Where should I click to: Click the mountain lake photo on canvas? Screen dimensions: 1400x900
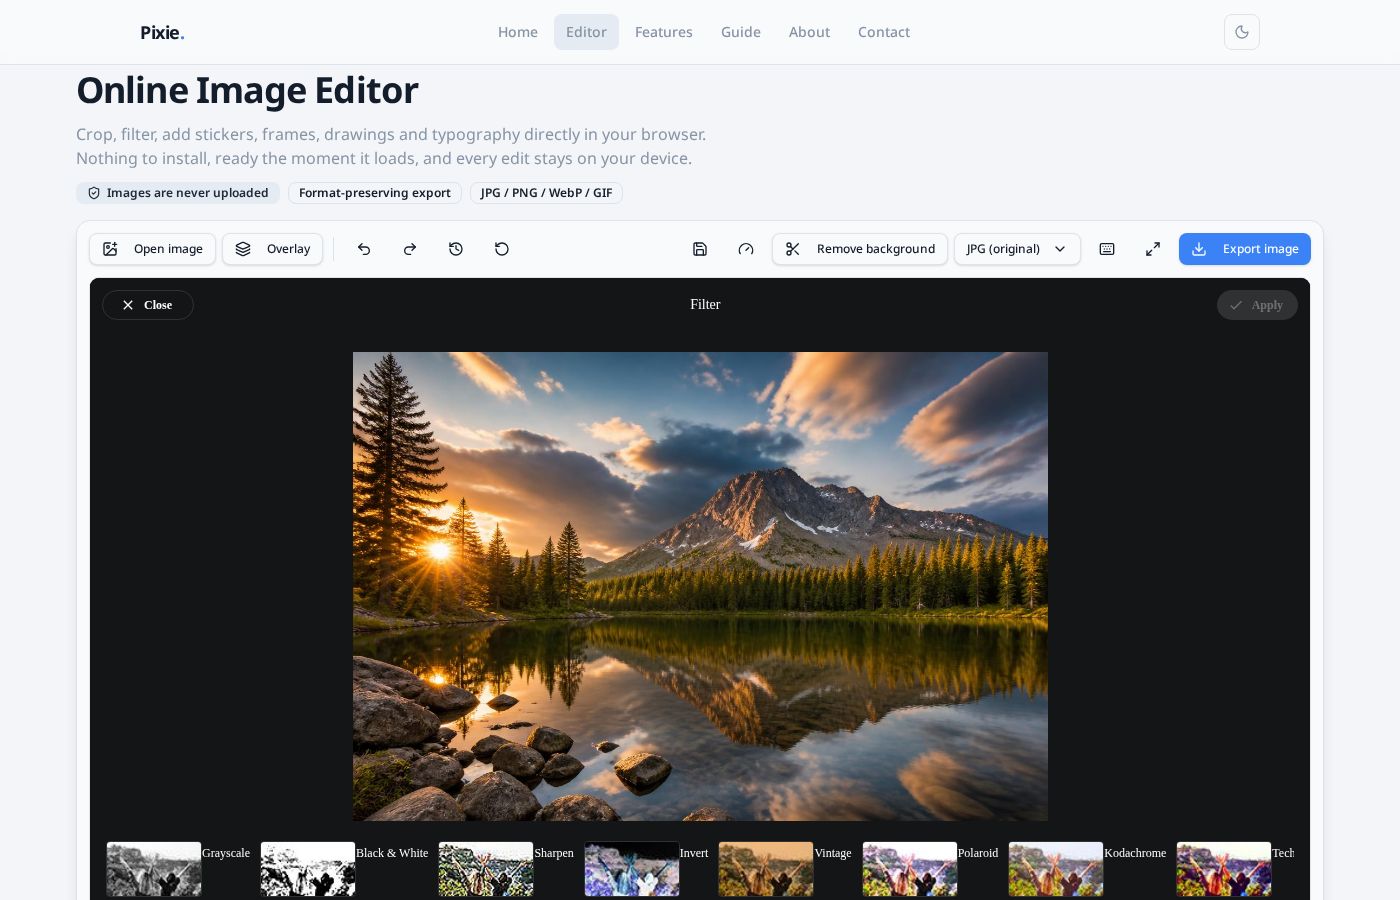coord(700,586)
